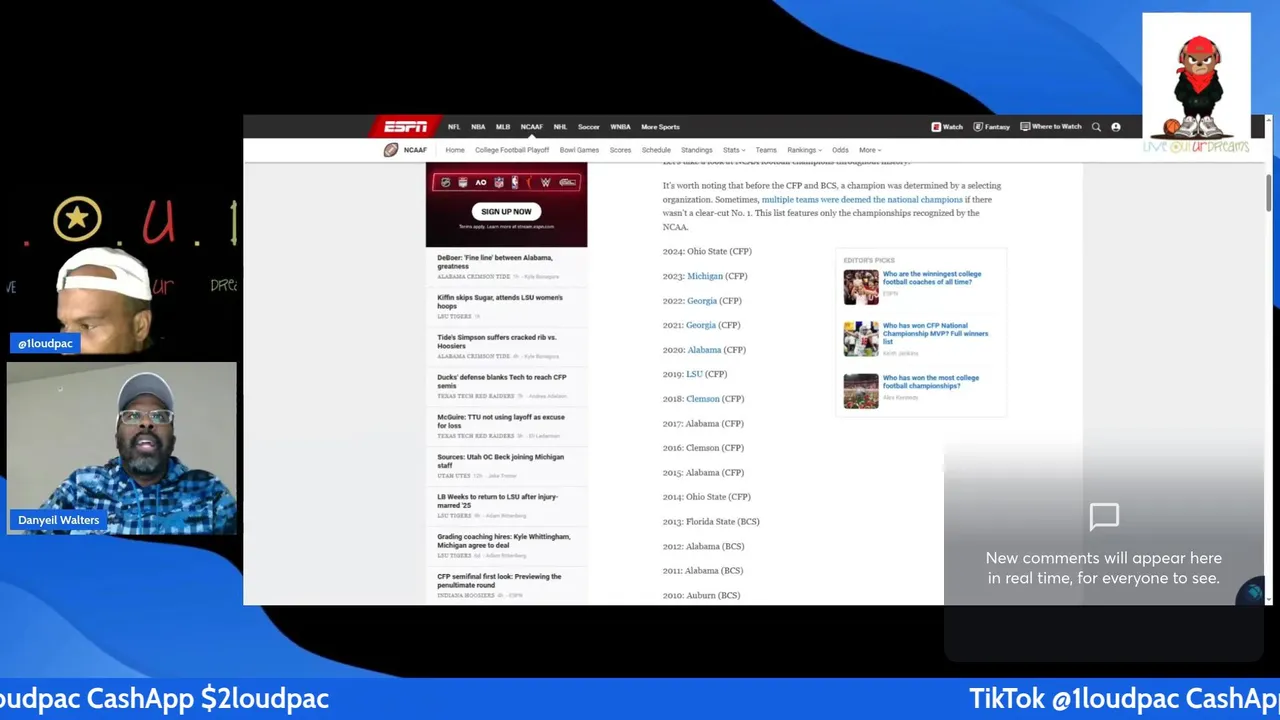Click the ESPN logo
1280x720 pixels.
click(405, 126)
